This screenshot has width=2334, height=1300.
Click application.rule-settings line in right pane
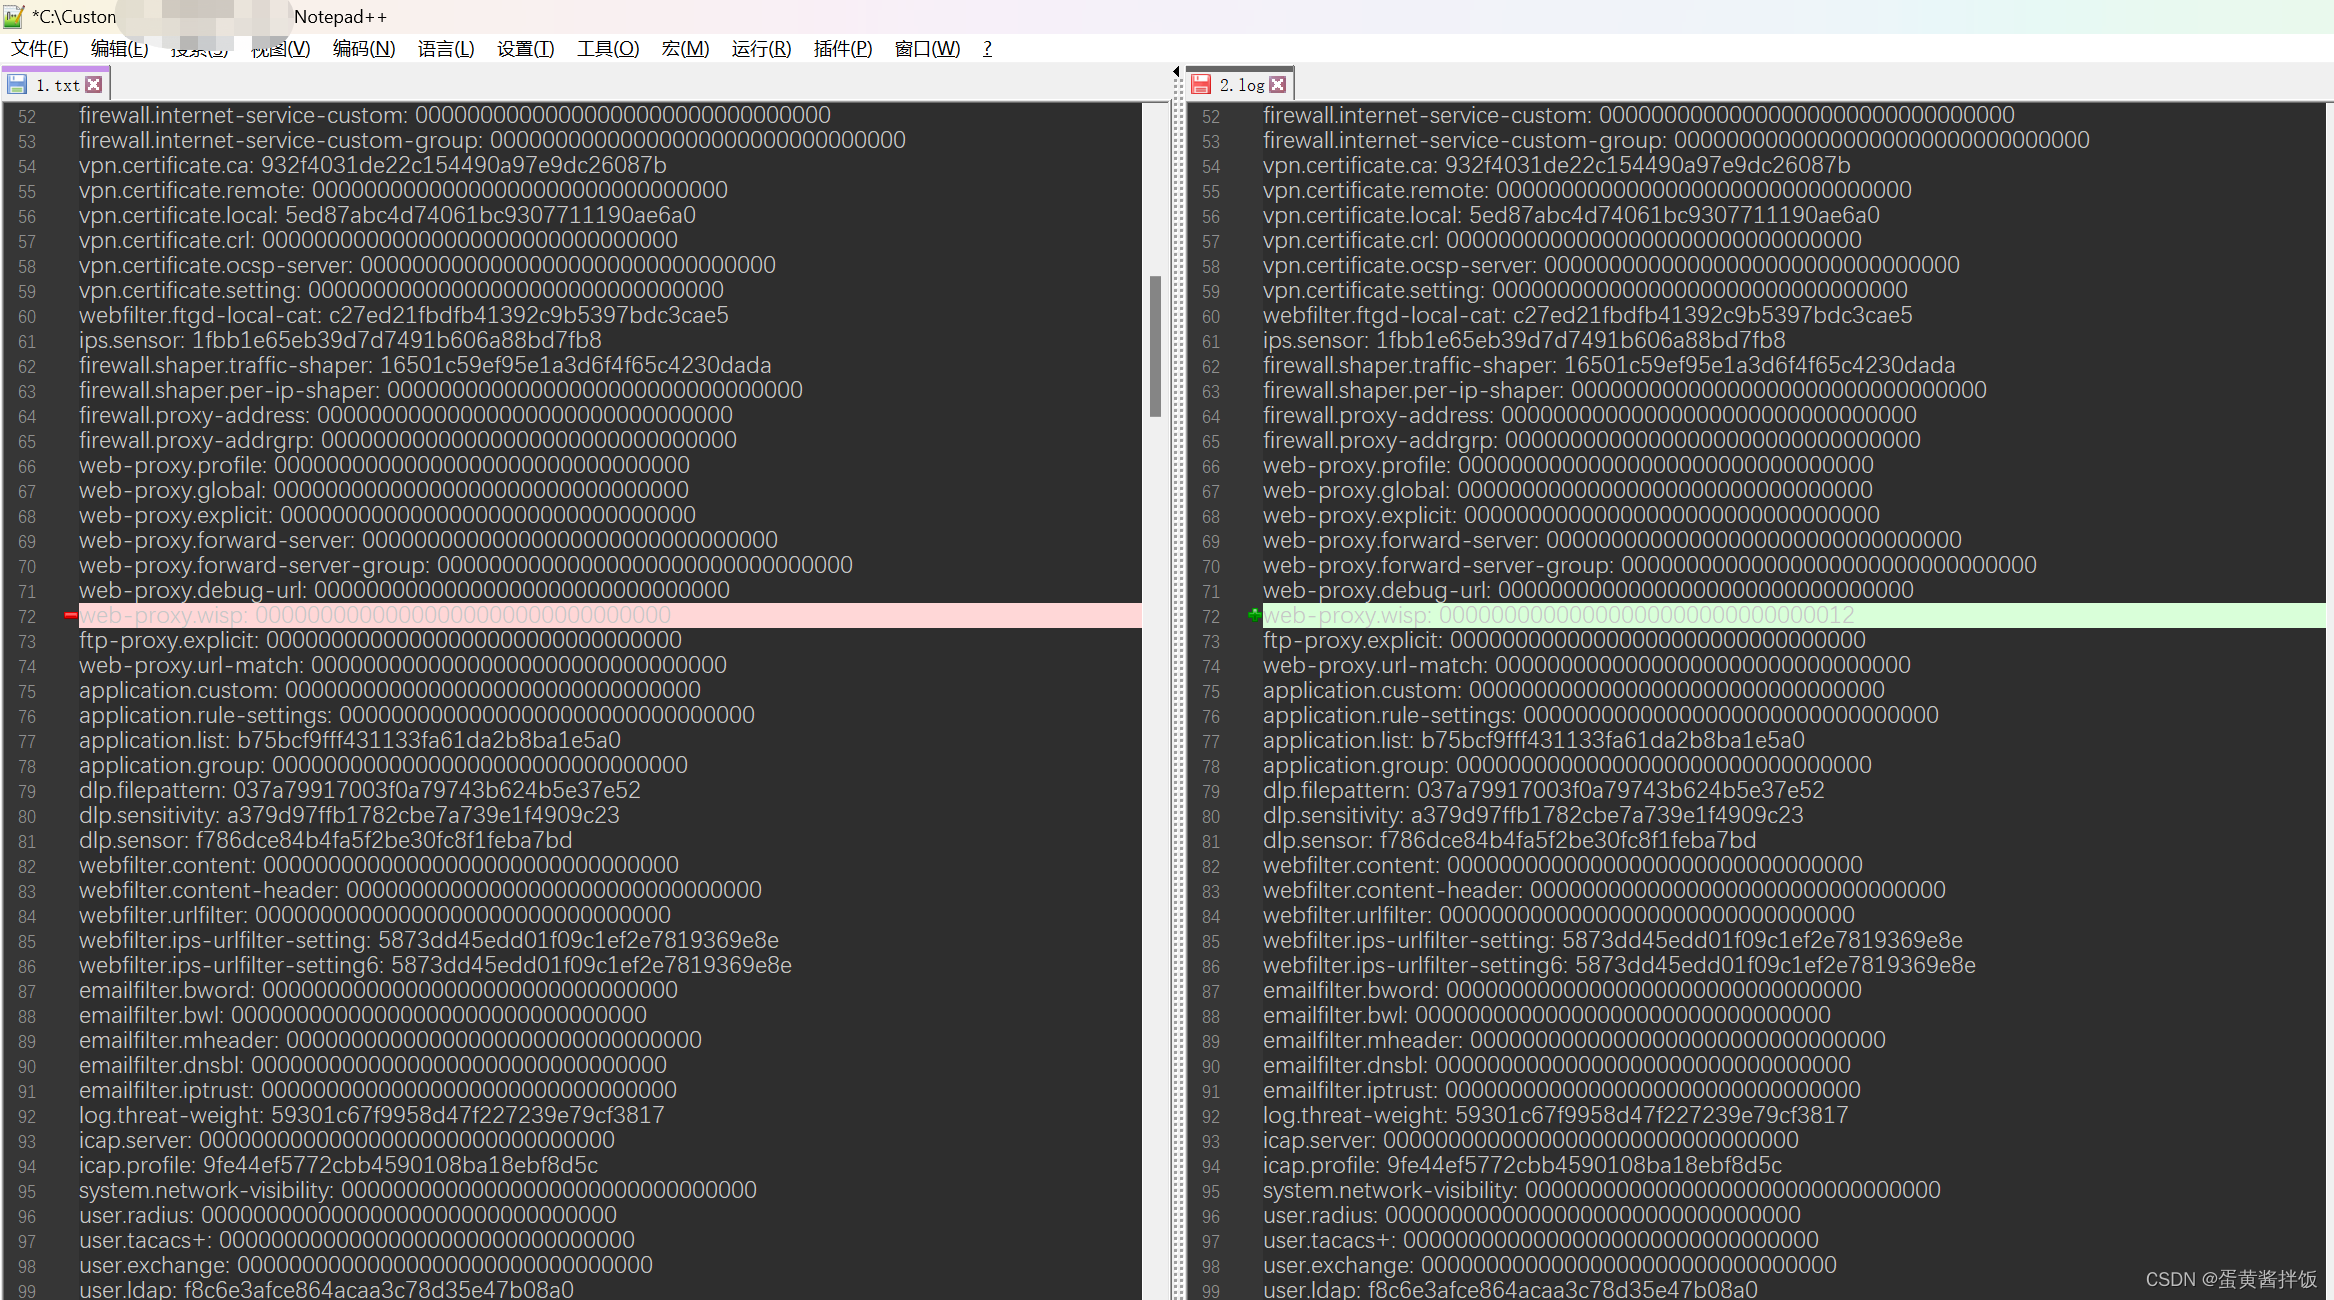point(1601,715)
